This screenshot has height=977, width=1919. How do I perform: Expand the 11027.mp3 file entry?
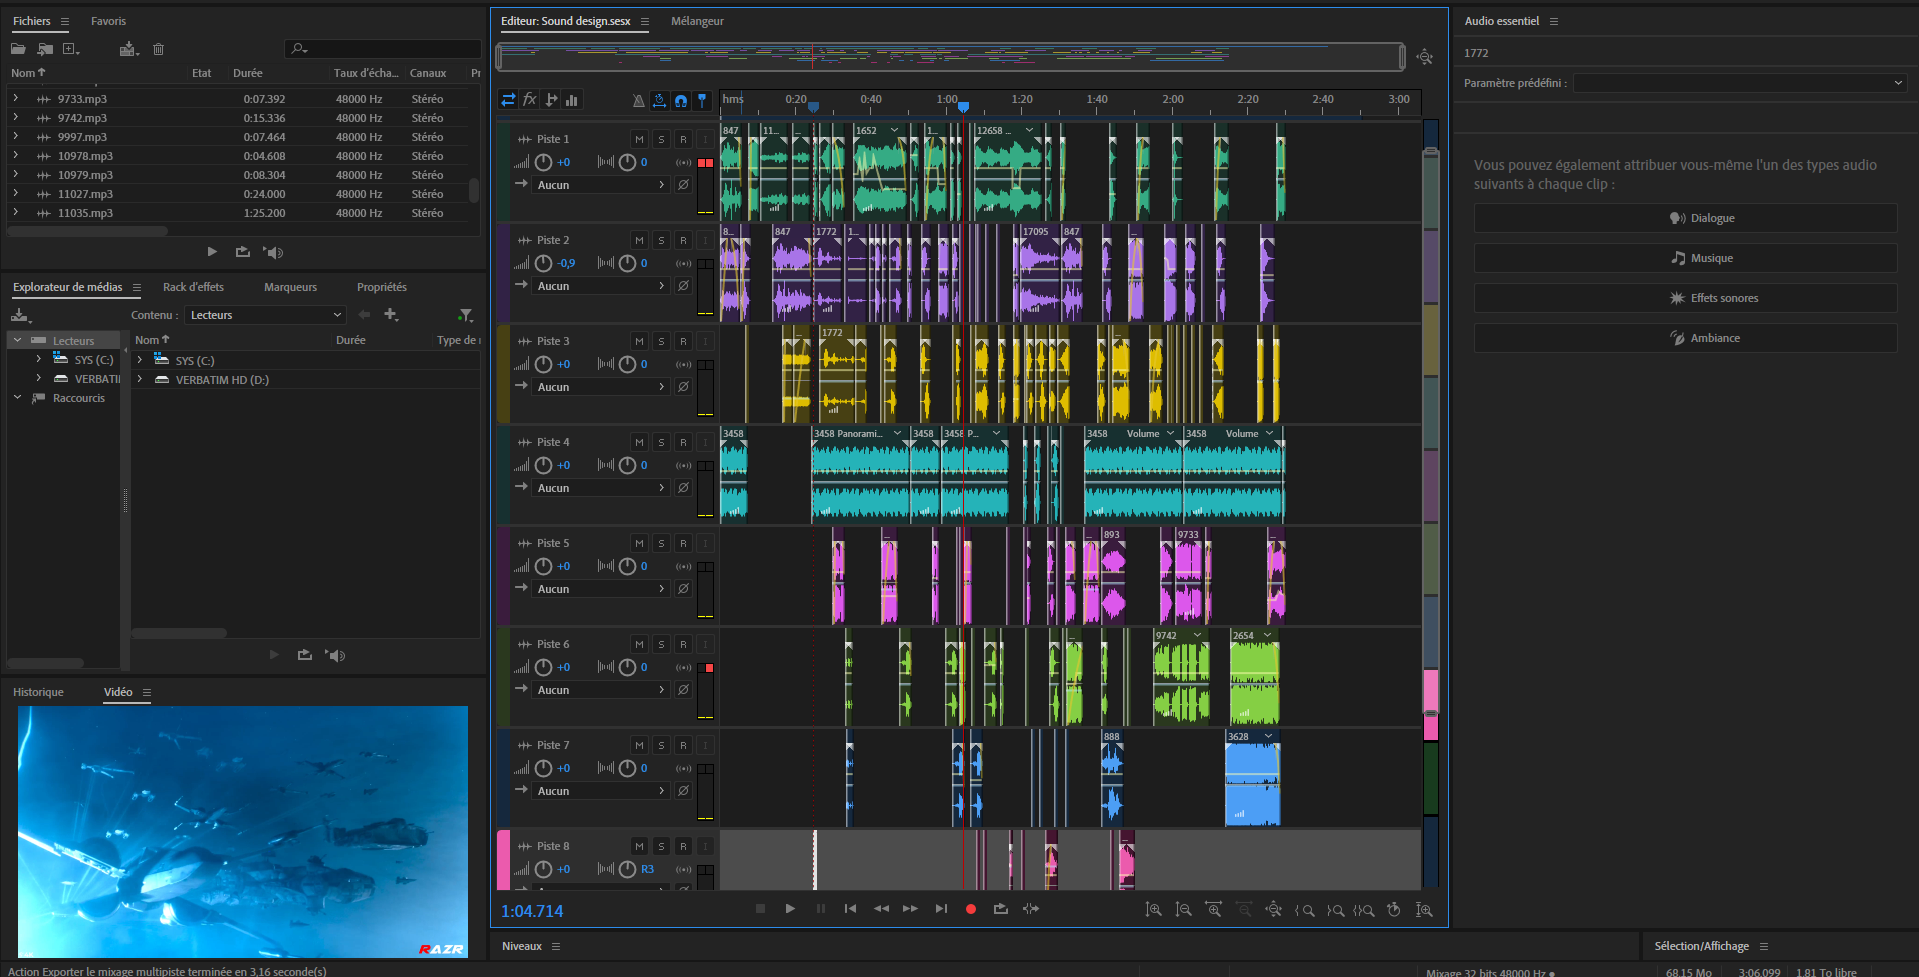pyautogui.click(x=15, y=194)
